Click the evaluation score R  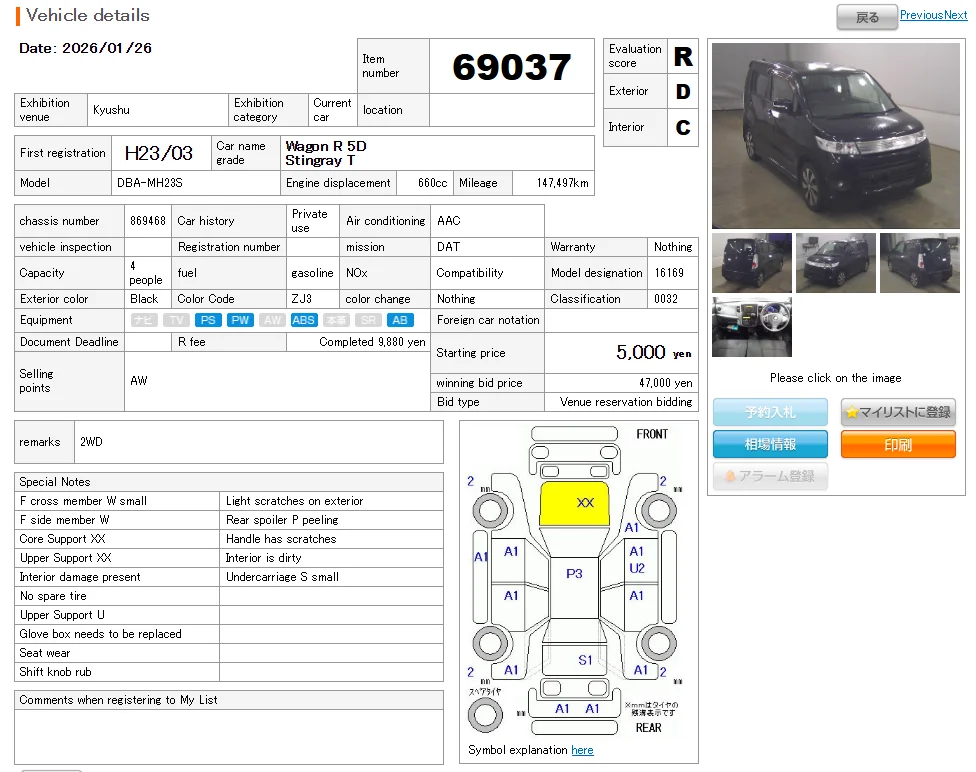683,57
